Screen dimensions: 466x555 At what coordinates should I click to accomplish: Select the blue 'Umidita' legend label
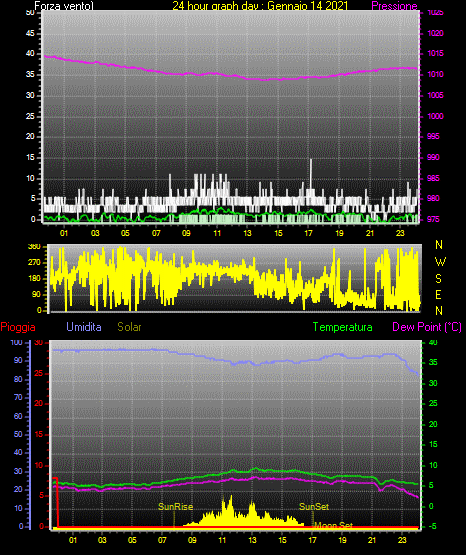pyautogui.click(x=84, y=327)
